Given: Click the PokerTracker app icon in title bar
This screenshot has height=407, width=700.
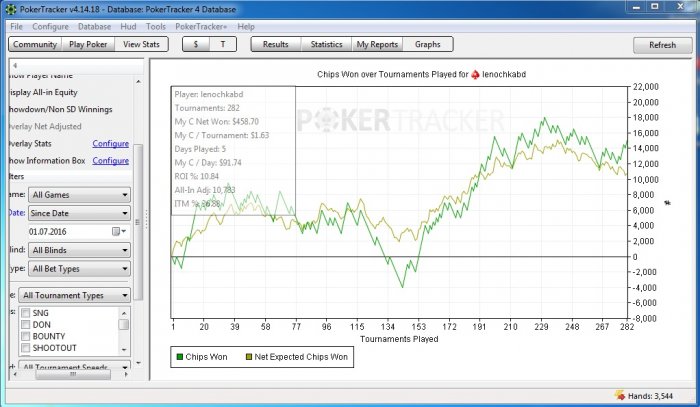Looking at the screenshot, I should 11,9.
